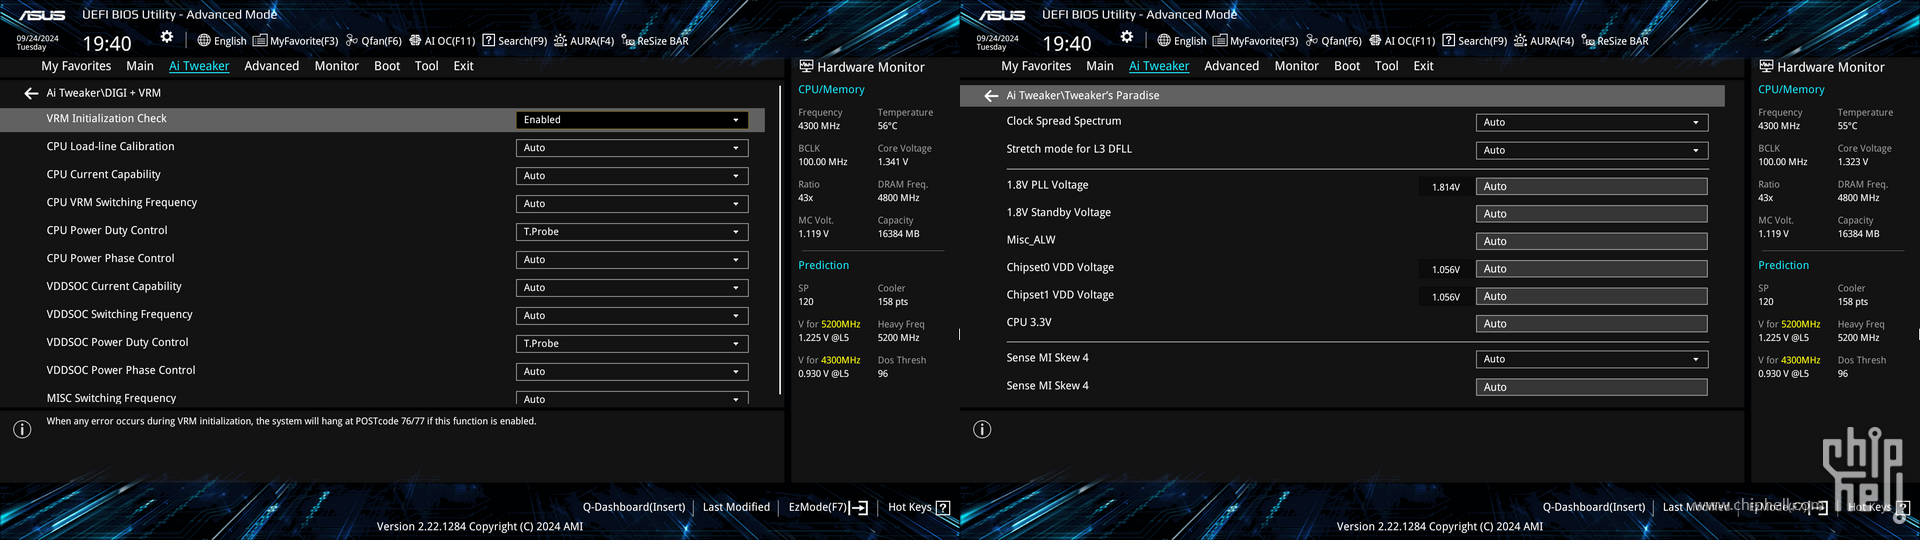
Task: Open MyFavorite(F3) on Tweaker's Paradise screen
Action: [1256, 41]
